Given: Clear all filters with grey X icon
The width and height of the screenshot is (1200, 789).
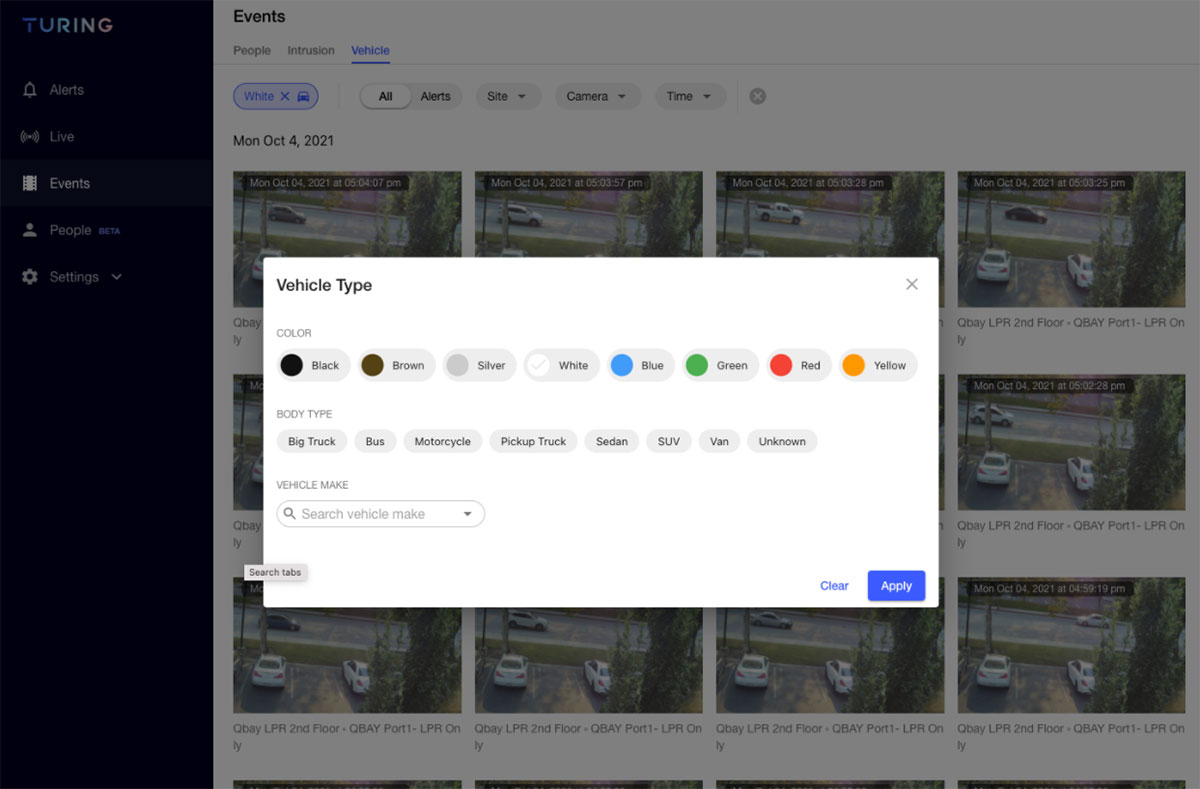Looking at the screenshot, I should 758,96.
